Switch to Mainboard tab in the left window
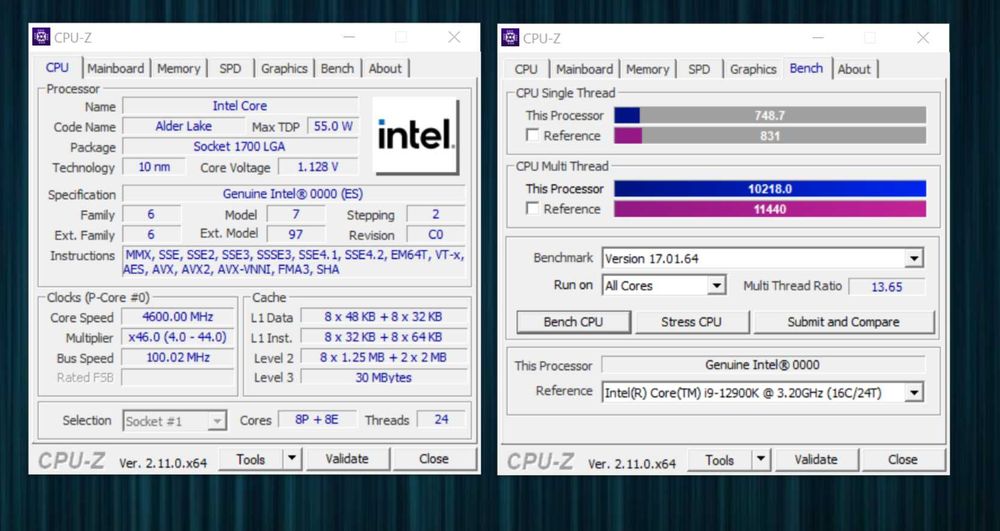Image resolution: width=1000 pixels, height=531 pixels. (x=115, y=68)
